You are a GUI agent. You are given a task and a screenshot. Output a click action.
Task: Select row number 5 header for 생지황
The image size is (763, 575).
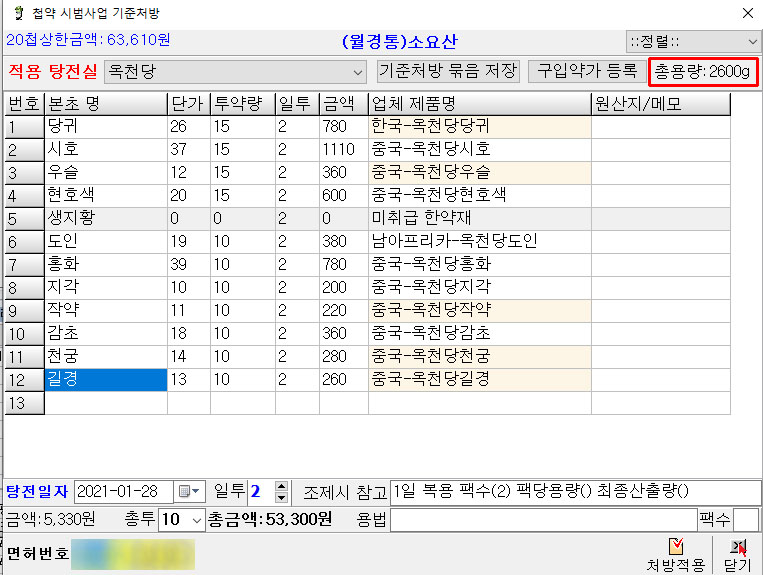[x=24, y=218]
